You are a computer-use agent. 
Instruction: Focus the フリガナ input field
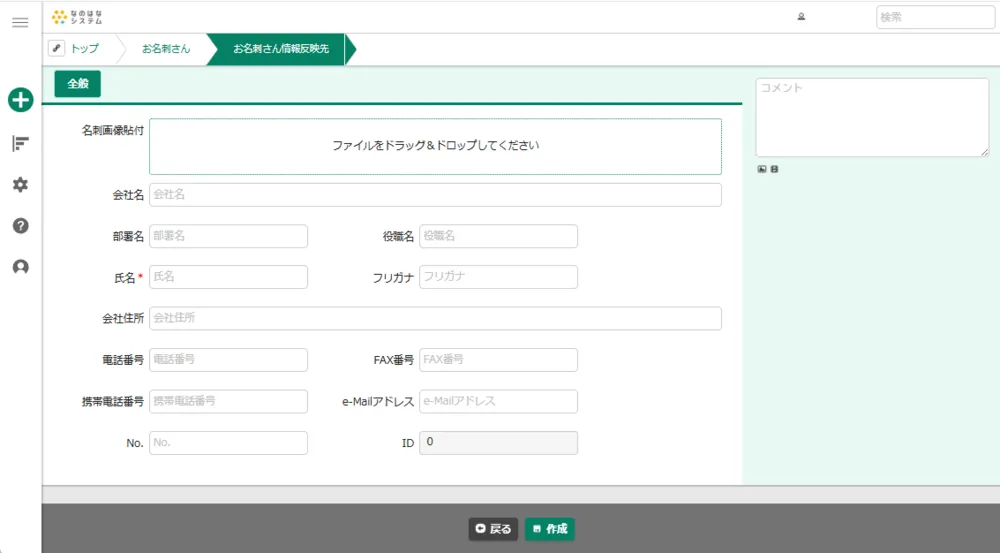498,277
